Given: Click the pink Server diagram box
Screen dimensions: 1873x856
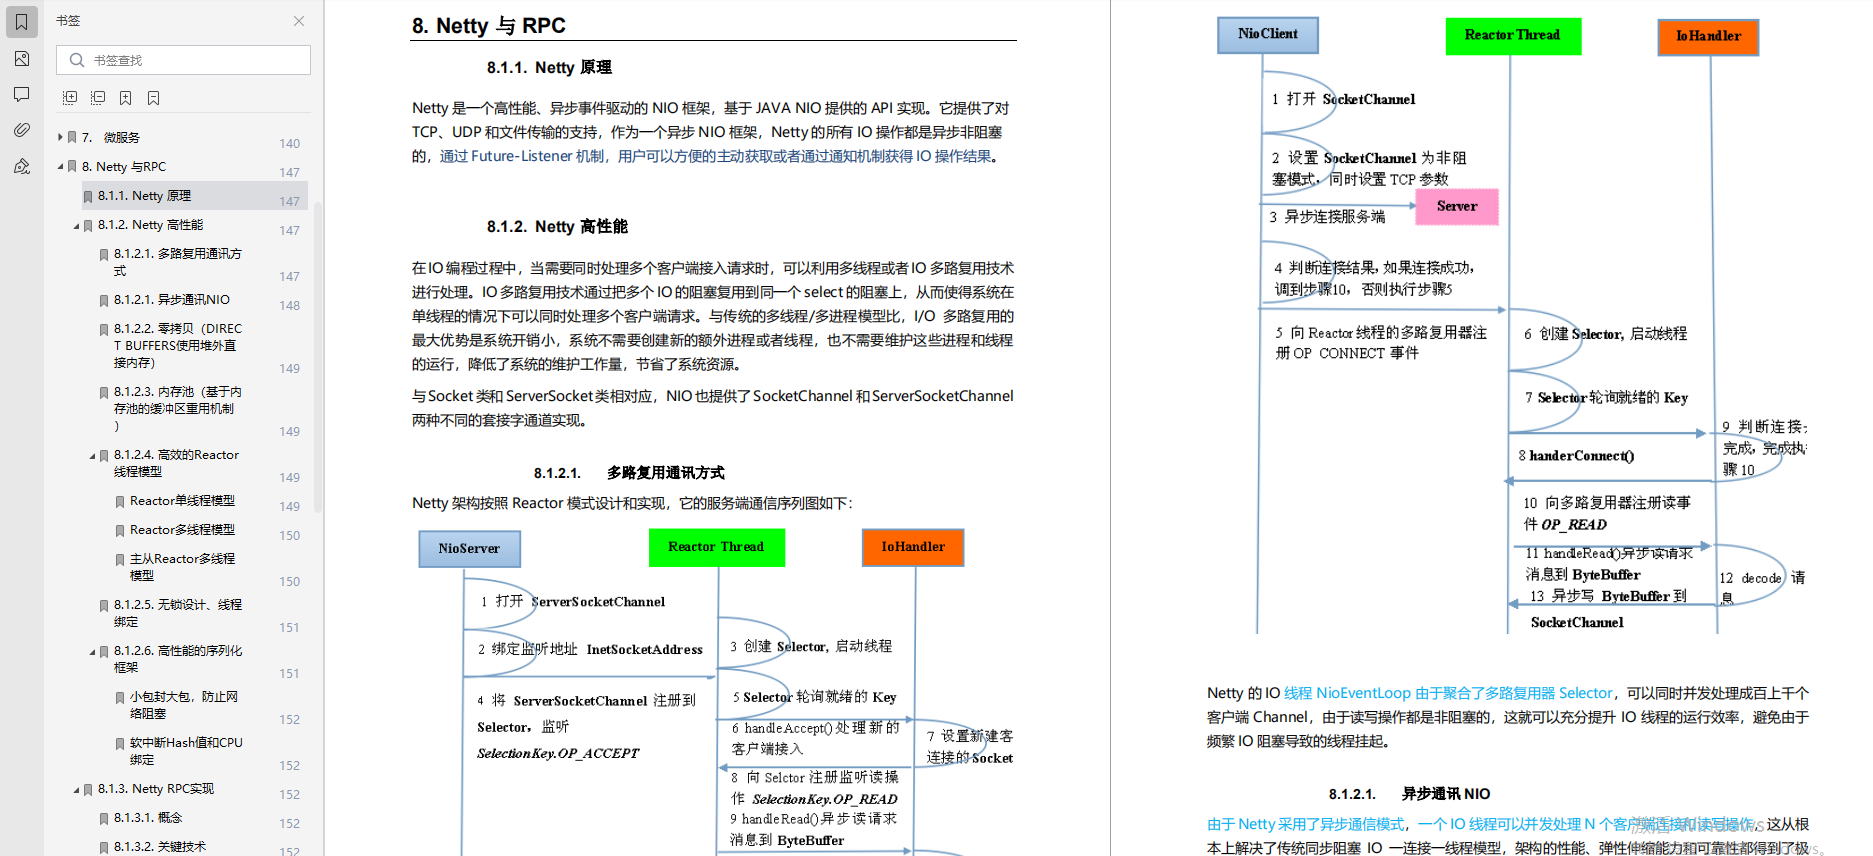Looking at the screenshot, I should [1457, 207].
